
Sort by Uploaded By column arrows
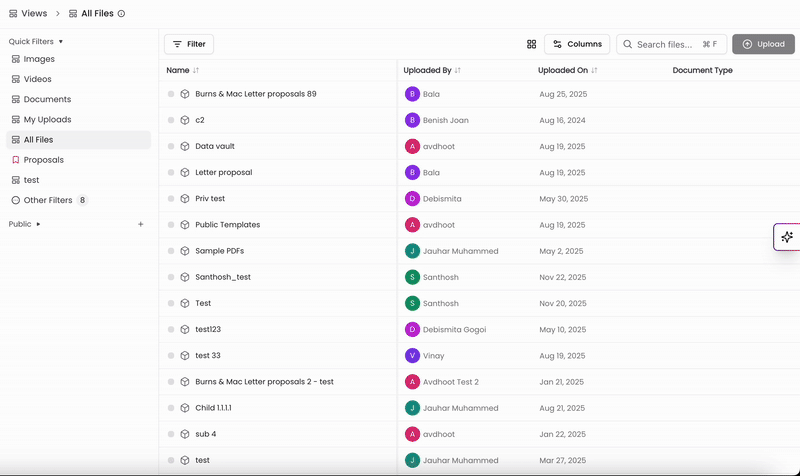tap(458, 70)
